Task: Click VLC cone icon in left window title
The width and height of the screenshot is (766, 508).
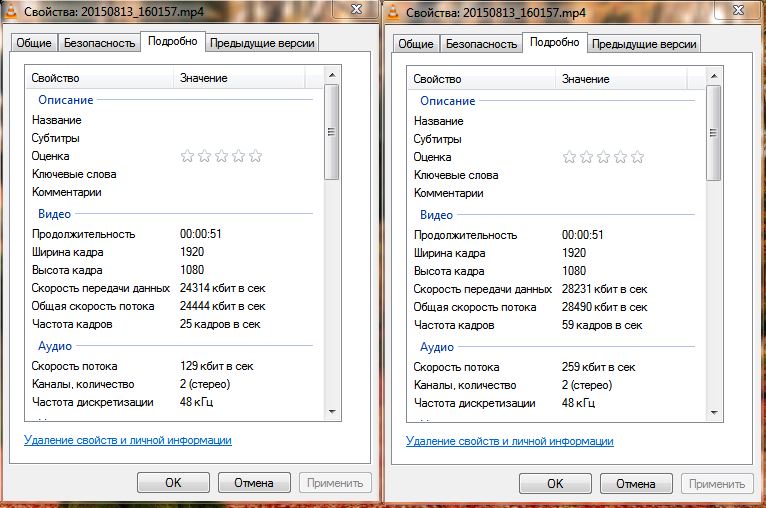Action: click(x=11, y=12)
